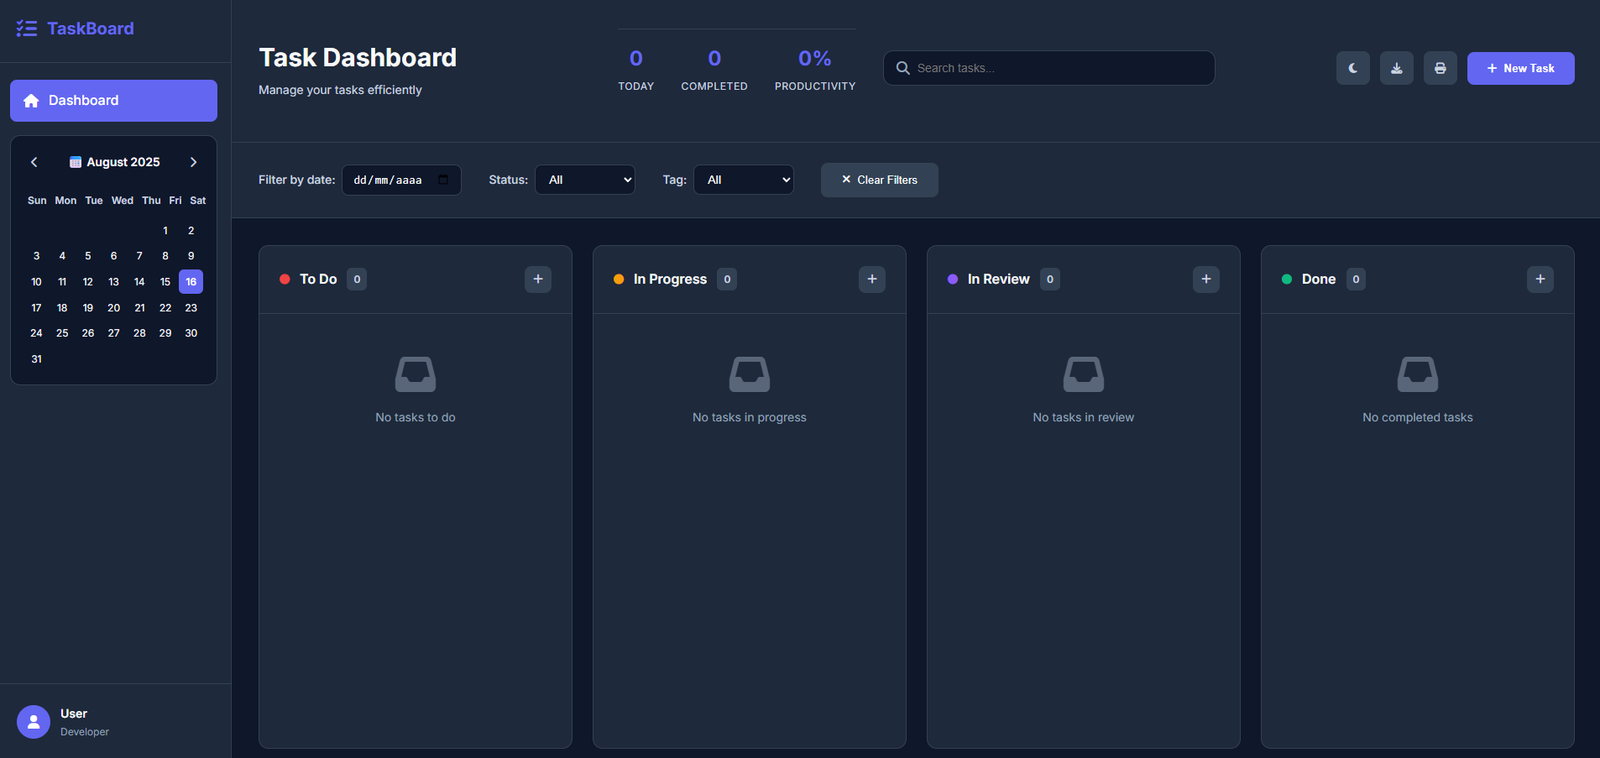Open the date picker calendar icon
Screen dimensions: 1600x758
[x=443, y=180]
